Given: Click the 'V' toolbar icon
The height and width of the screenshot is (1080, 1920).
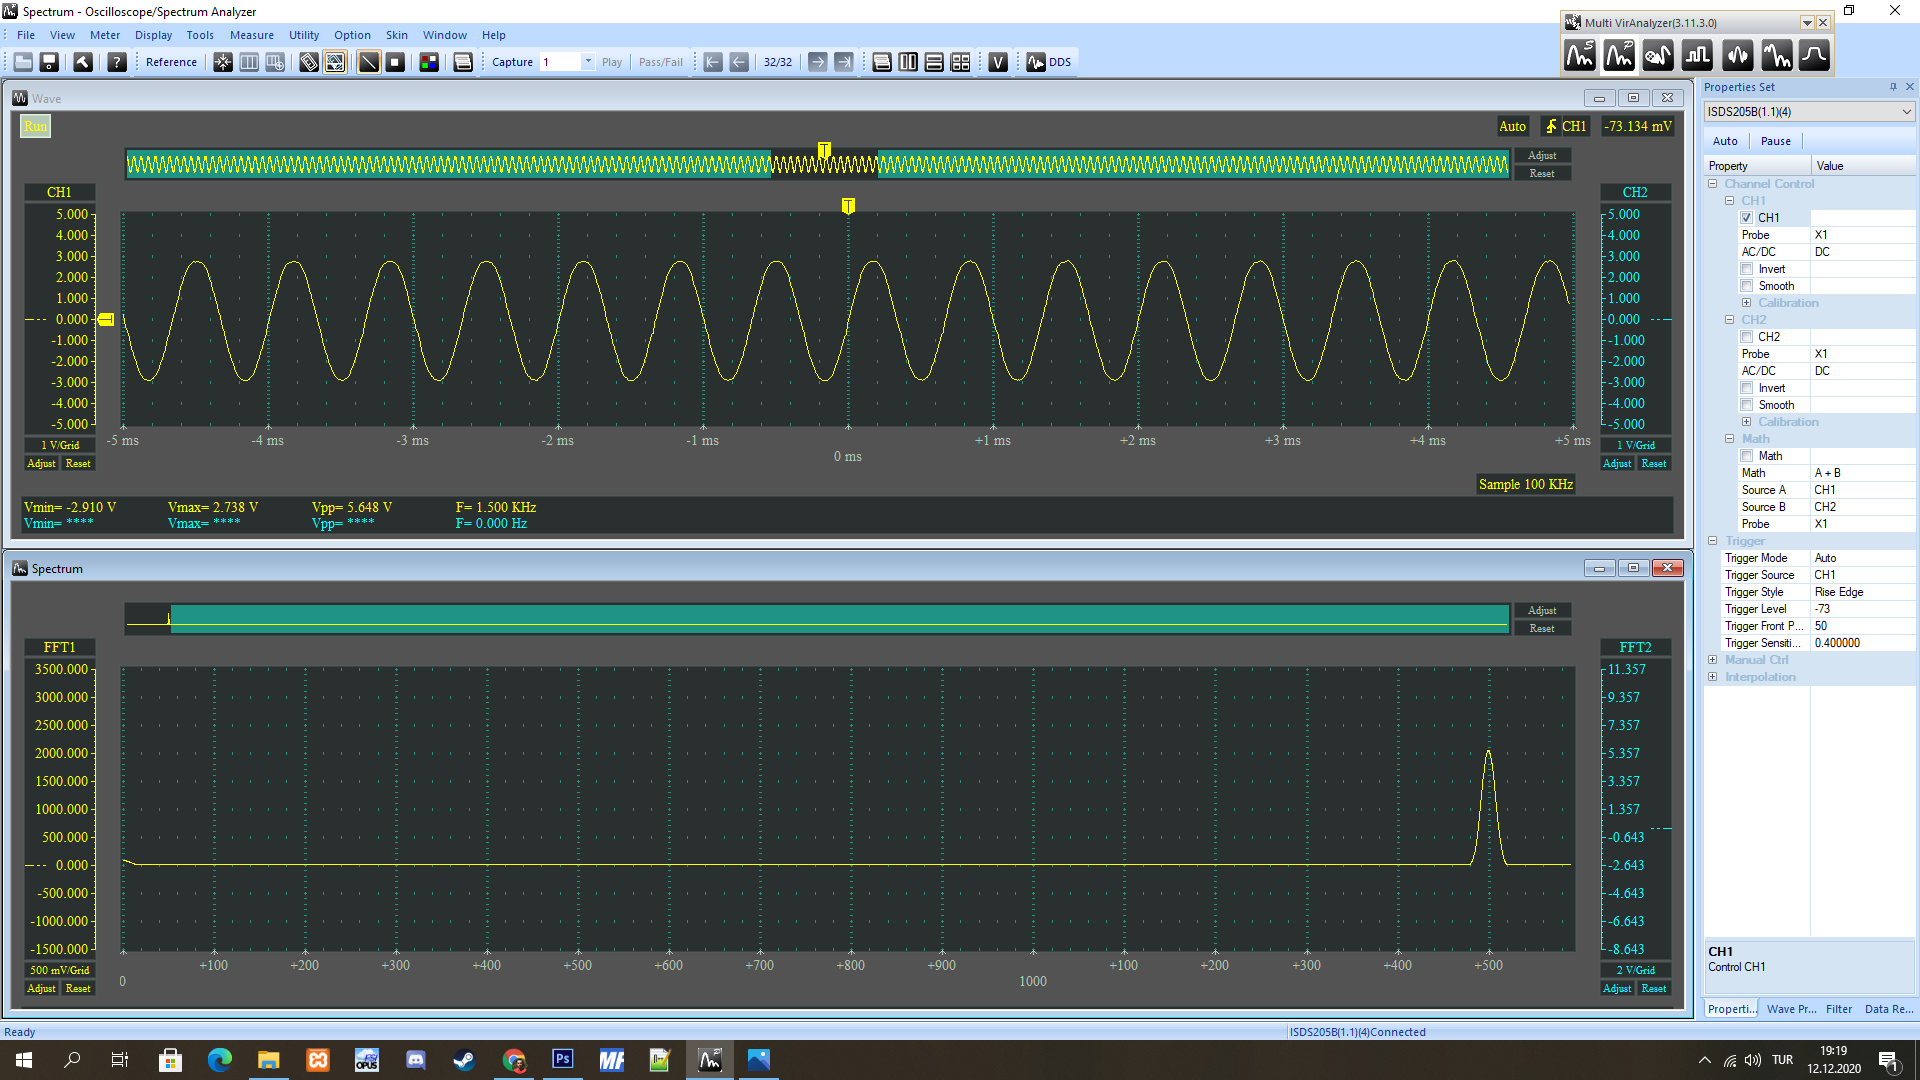Looking at the screenshot, I should click(x=998, y=62).
